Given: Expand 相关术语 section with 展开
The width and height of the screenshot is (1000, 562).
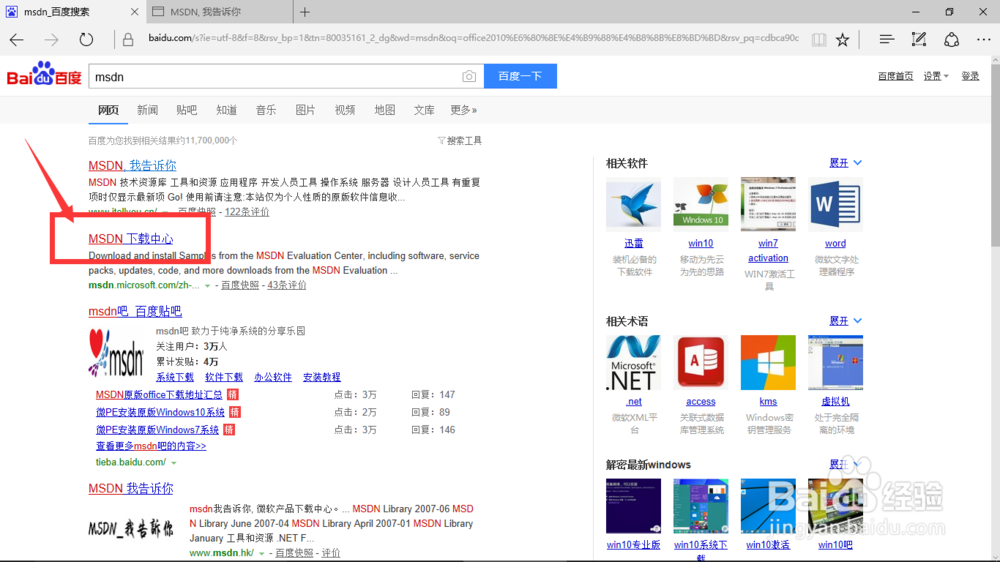Looking at the screenshot, I should pos(846,321).
